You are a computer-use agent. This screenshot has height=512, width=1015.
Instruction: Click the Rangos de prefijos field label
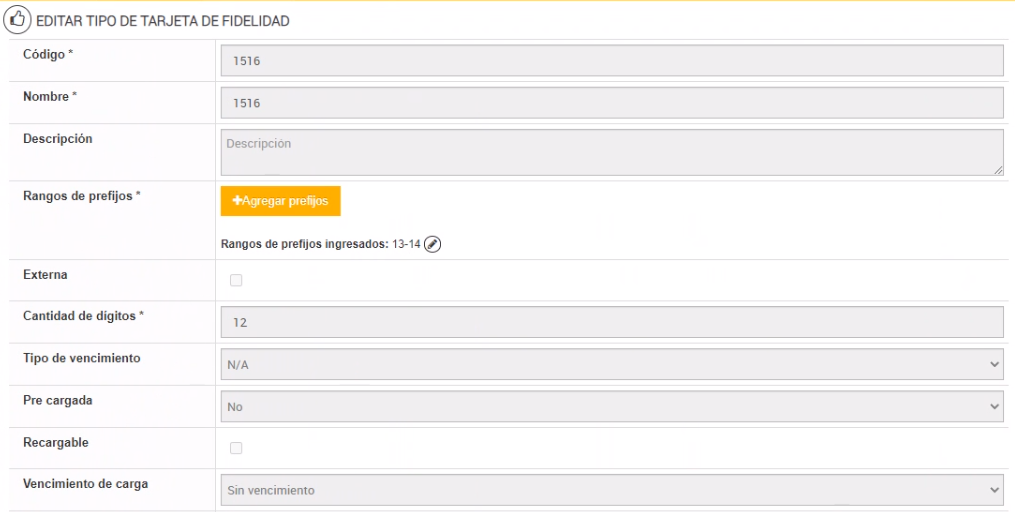pos(81,196)
